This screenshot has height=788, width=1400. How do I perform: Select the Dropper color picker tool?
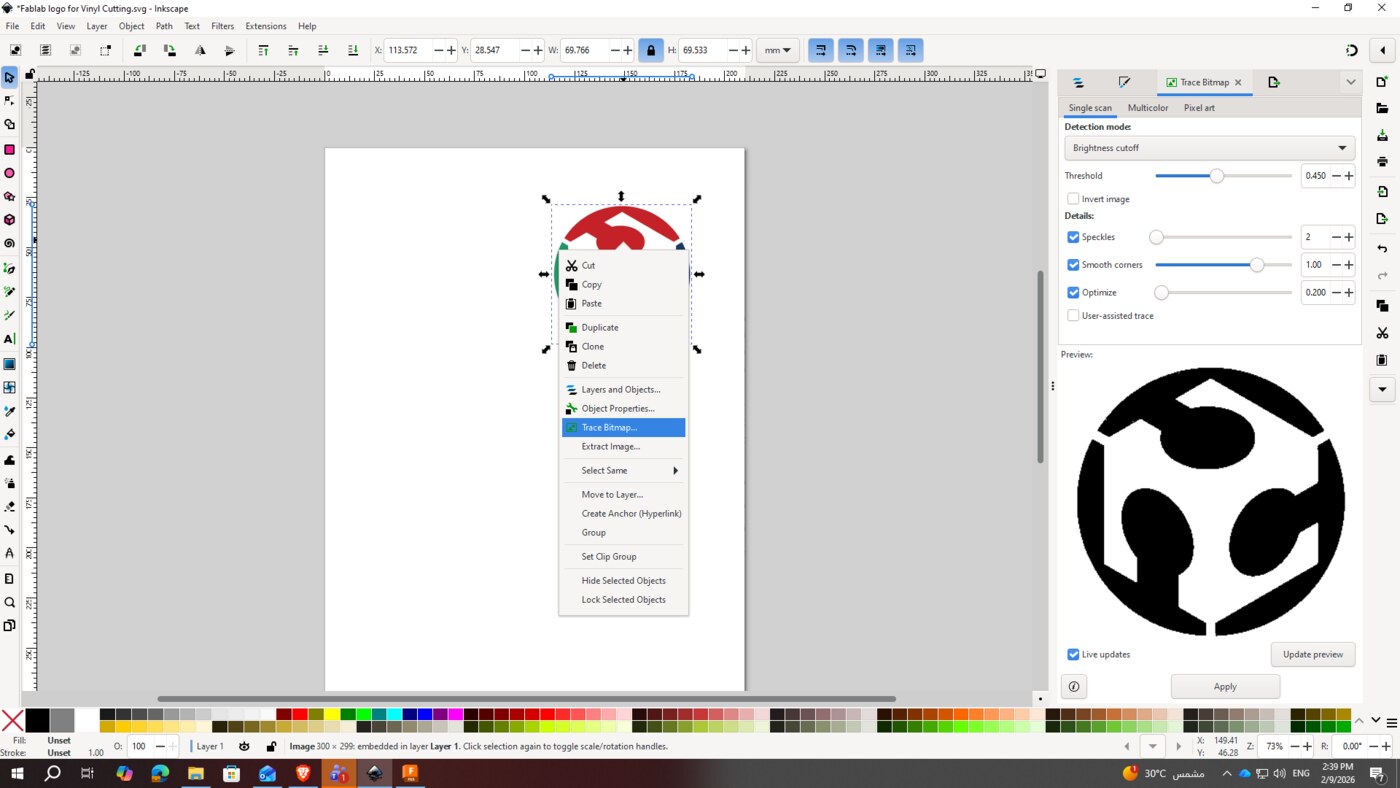9,411
